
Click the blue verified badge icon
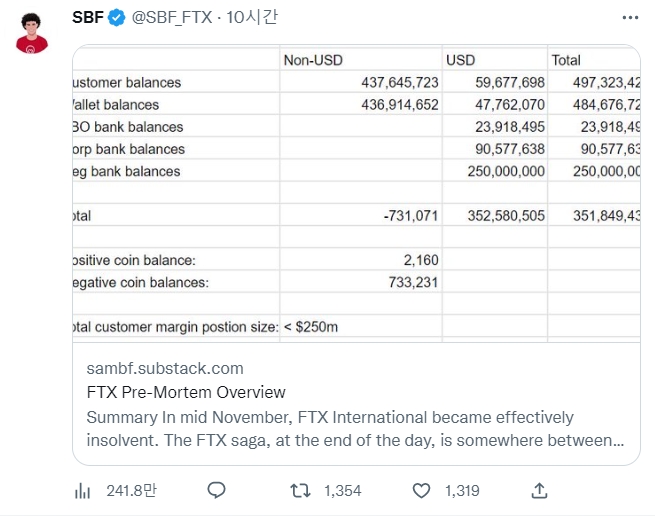pyautogui.click(x=117, y=18)
